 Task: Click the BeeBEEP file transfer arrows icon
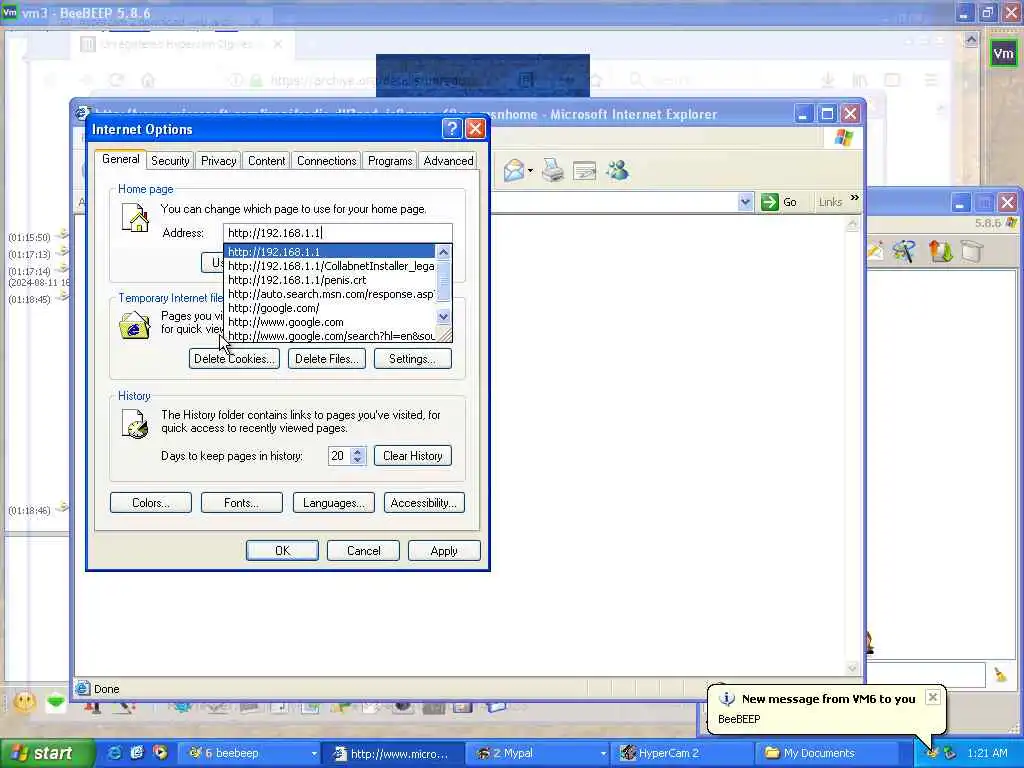(940, 251)
